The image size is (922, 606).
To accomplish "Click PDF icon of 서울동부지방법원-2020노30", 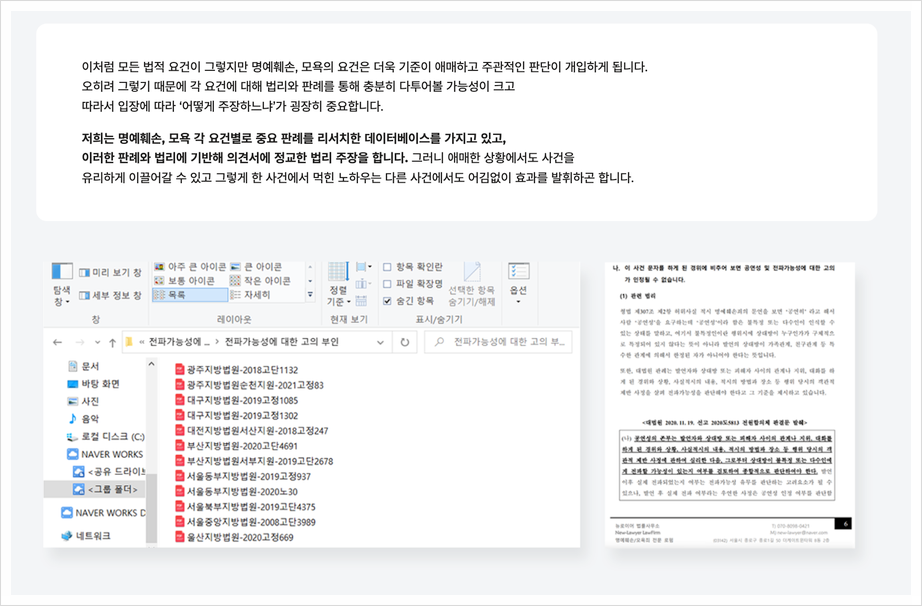I will (180, 491).
